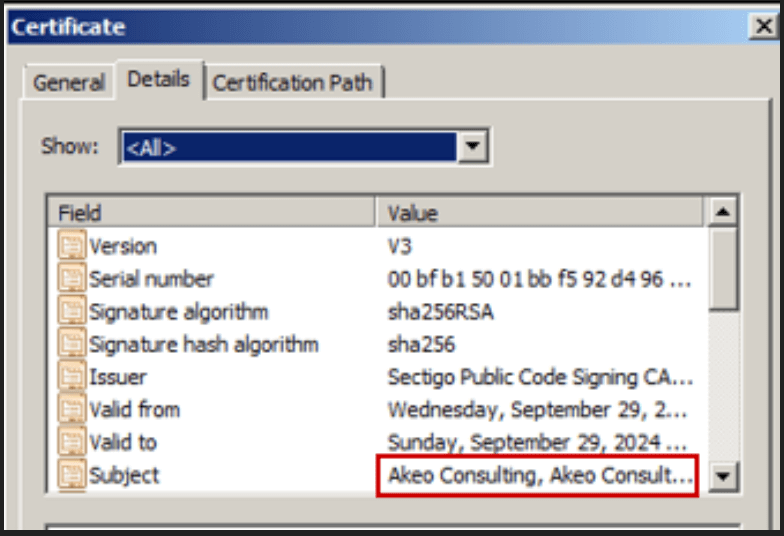Click the field list scrollbar thumb

point(722,270)
